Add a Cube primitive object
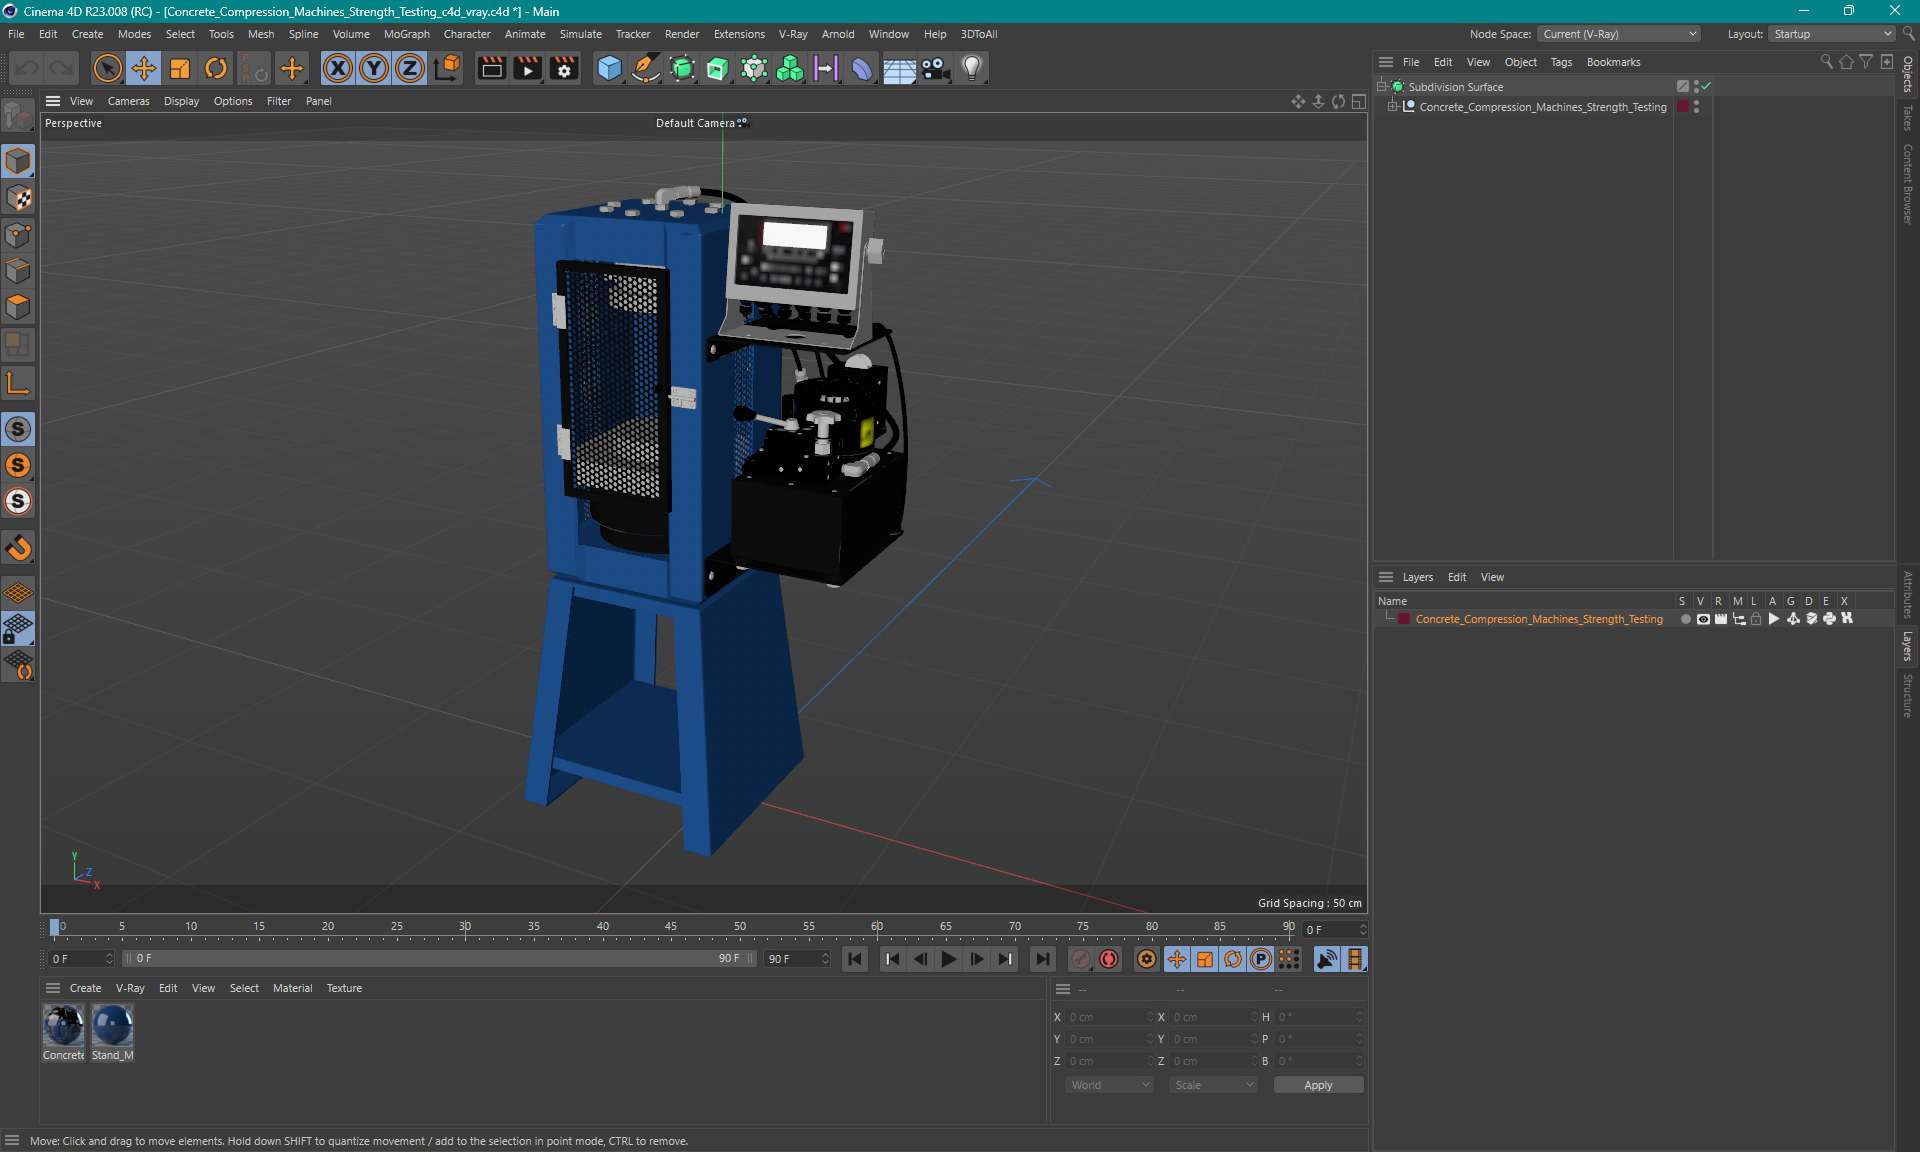Screen dimensions: 1920x1152 (x=609, y=68)
